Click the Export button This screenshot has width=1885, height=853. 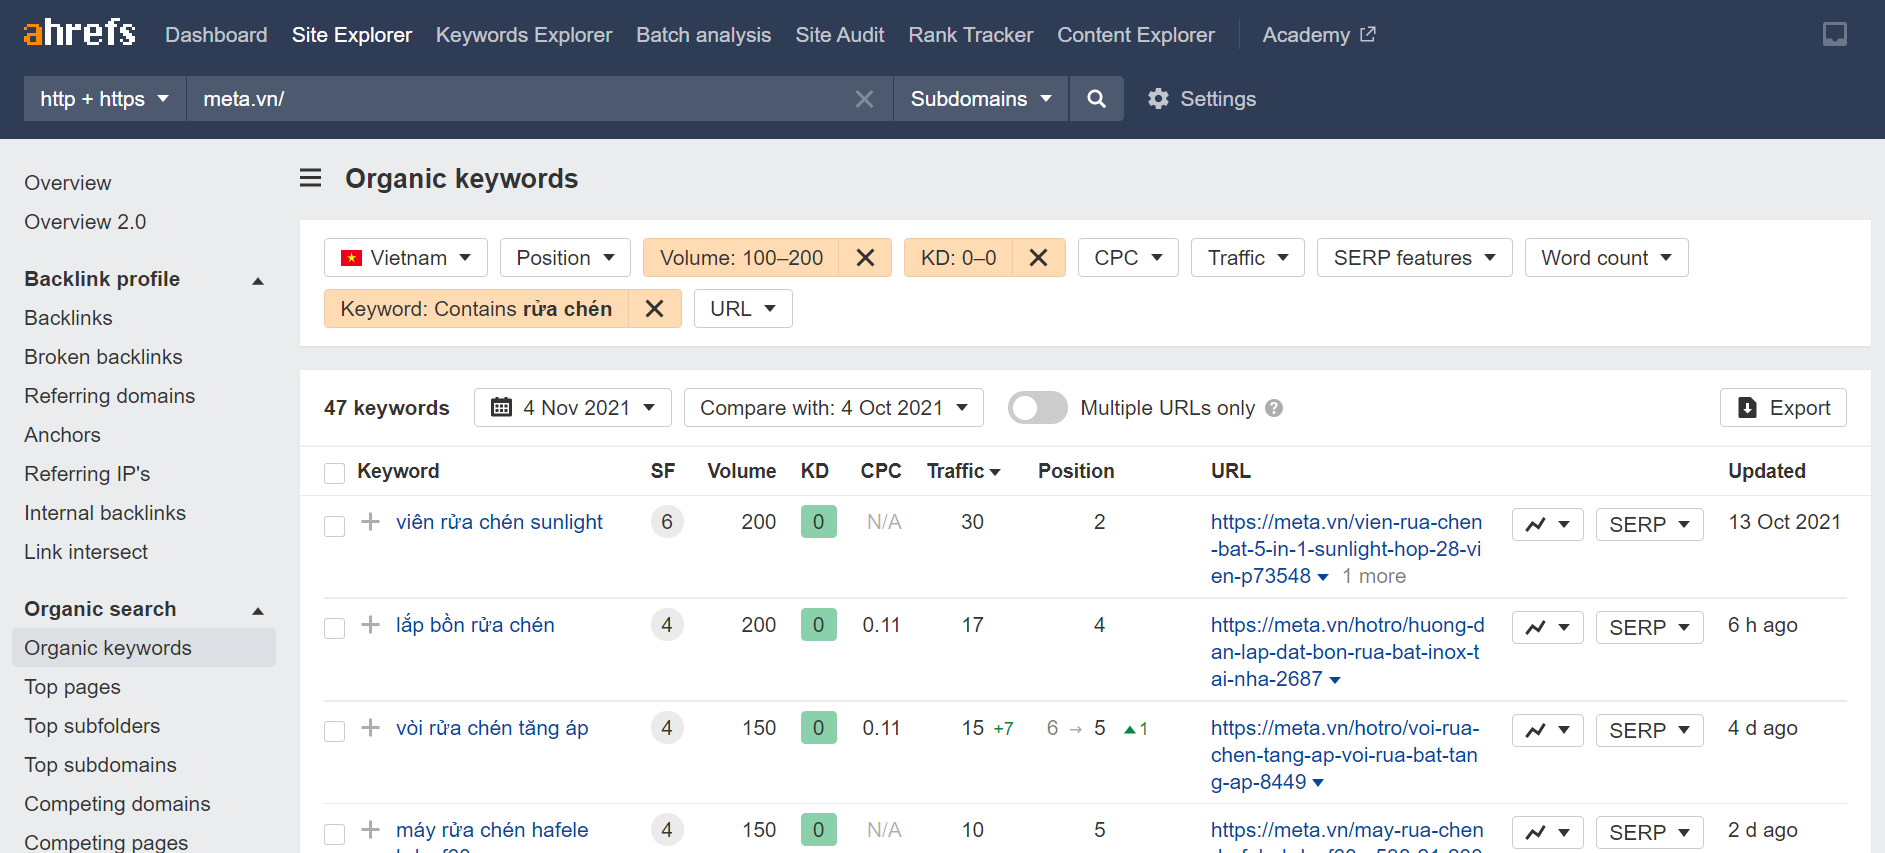pos(1783,408)
